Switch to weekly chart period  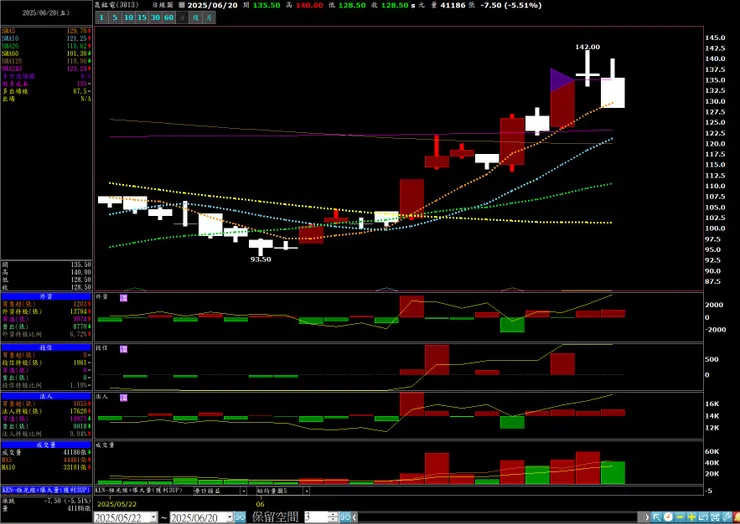point(196,18)
